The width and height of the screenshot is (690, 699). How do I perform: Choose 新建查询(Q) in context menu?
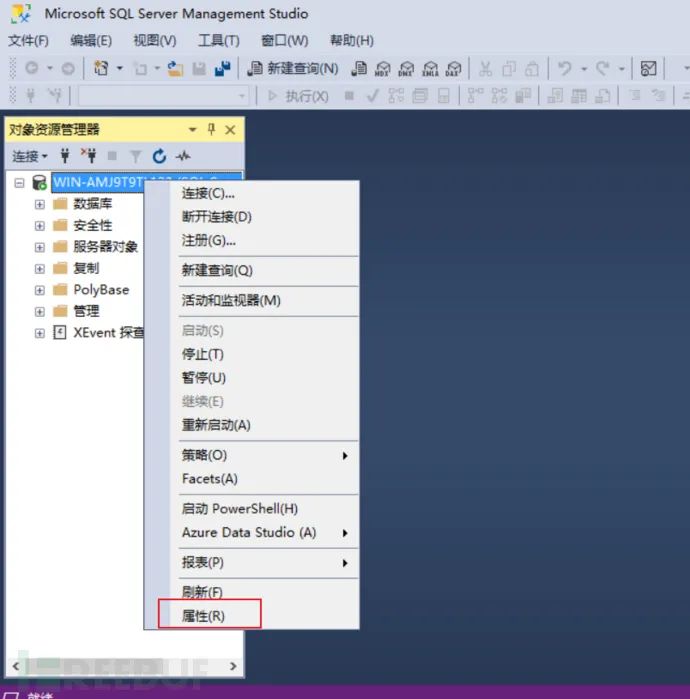(252, 271)
